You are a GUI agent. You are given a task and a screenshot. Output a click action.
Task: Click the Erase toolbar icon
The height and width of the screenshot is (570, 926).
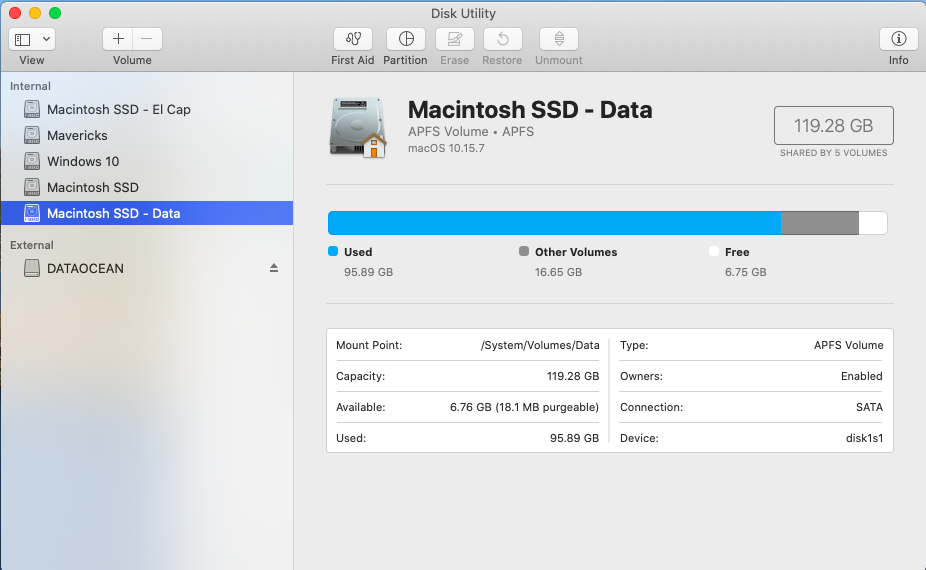tap(454, 39)
